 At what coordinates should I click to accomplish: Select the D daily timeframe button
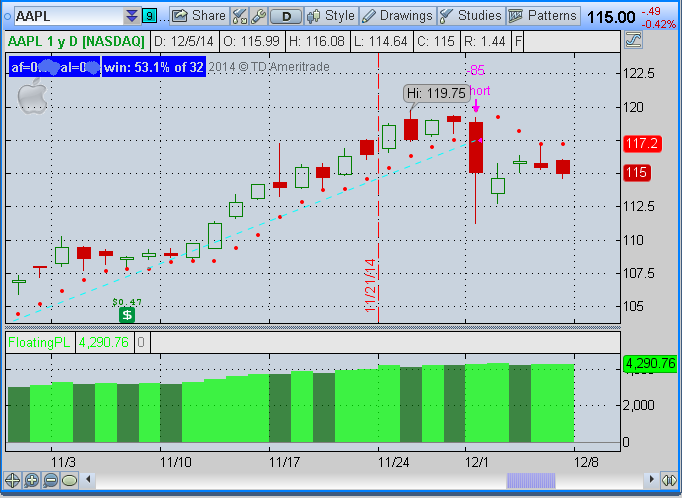286,17
